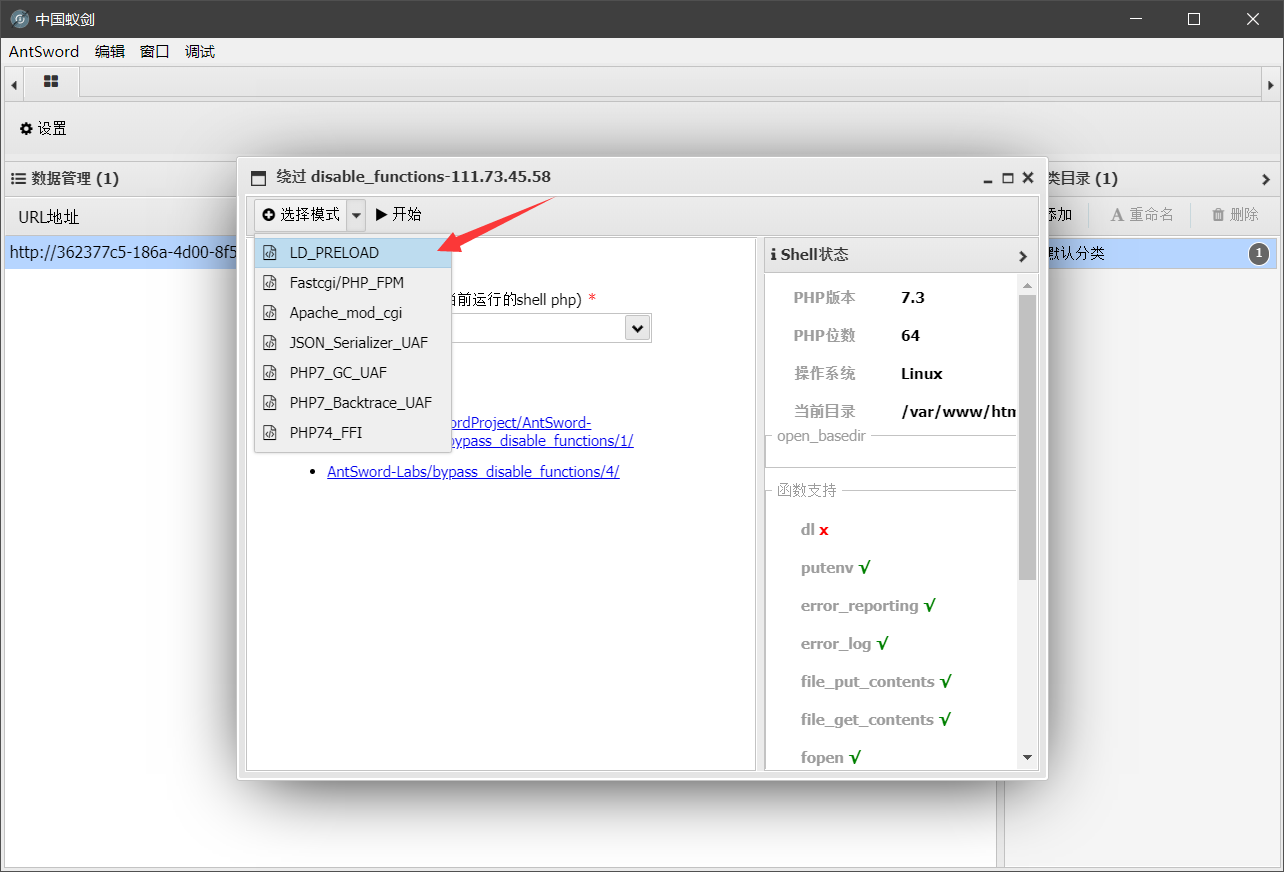Screen dimensions: 1284x872
Task: Open the 调试 menu
Action: pos(200,52)
